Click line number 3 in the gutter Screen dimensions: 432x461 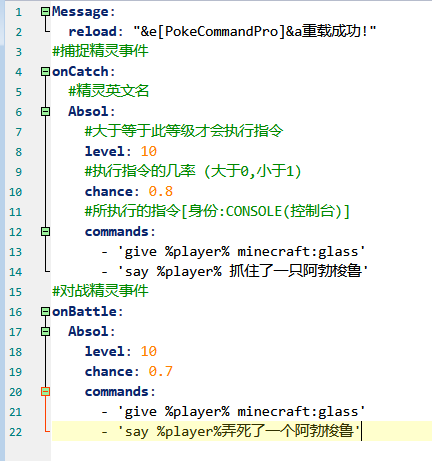click(x=18, y=52)
